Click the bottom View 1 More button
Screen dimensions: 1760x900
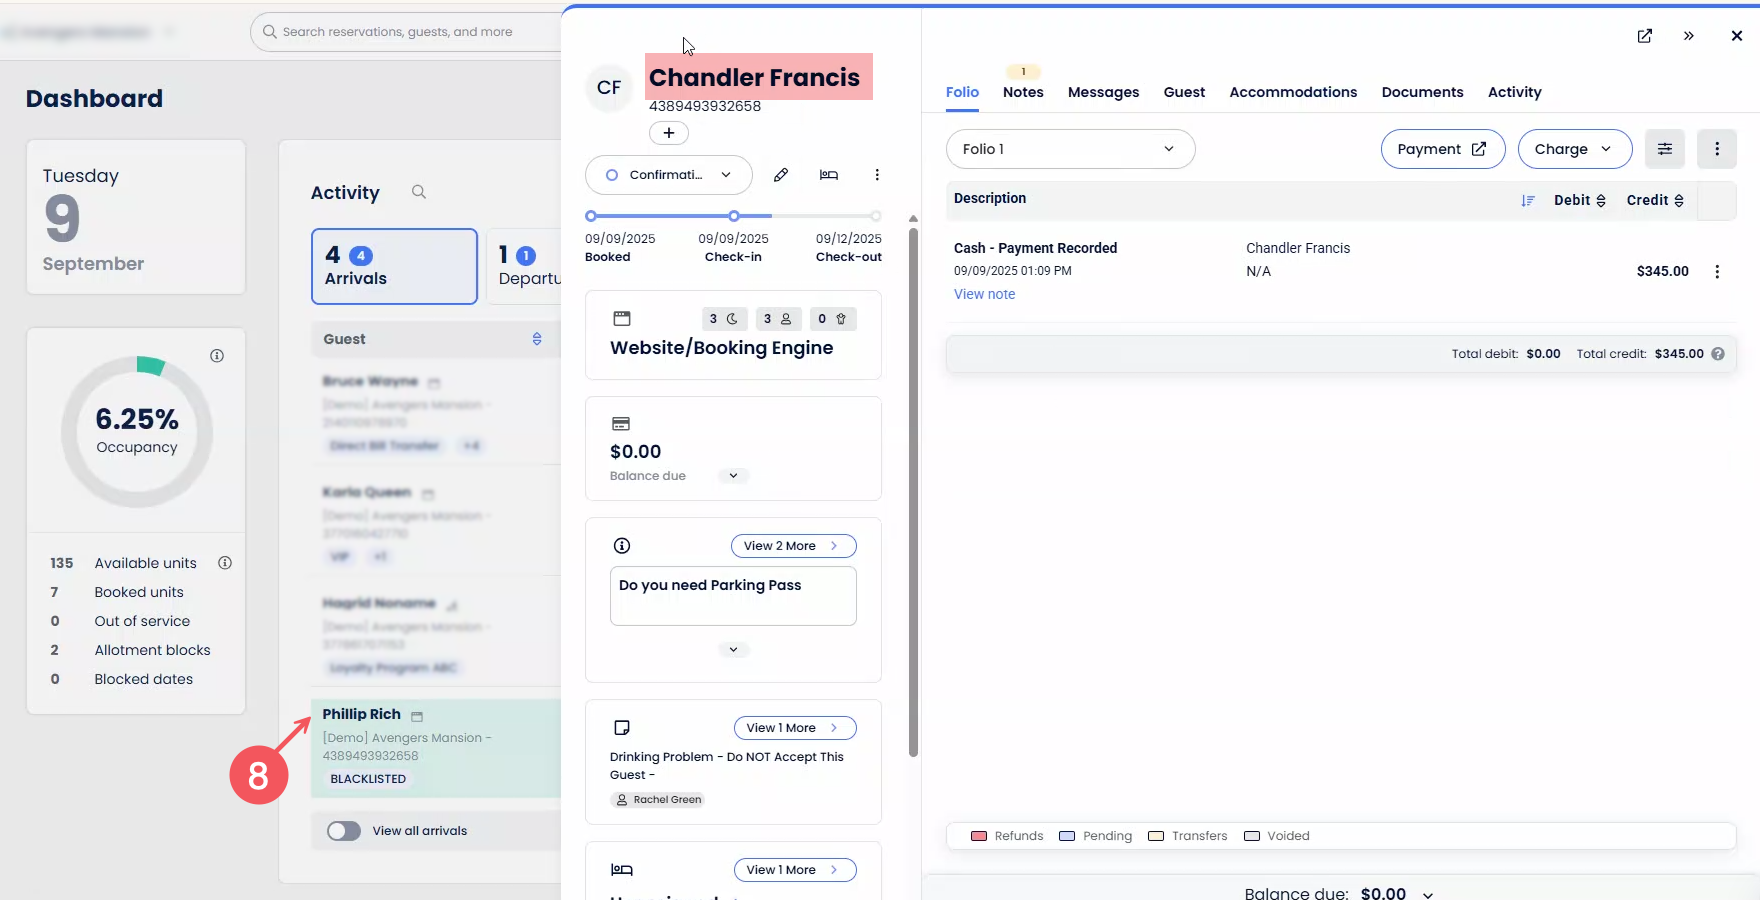pyautogui.click(x=795, y=870)
